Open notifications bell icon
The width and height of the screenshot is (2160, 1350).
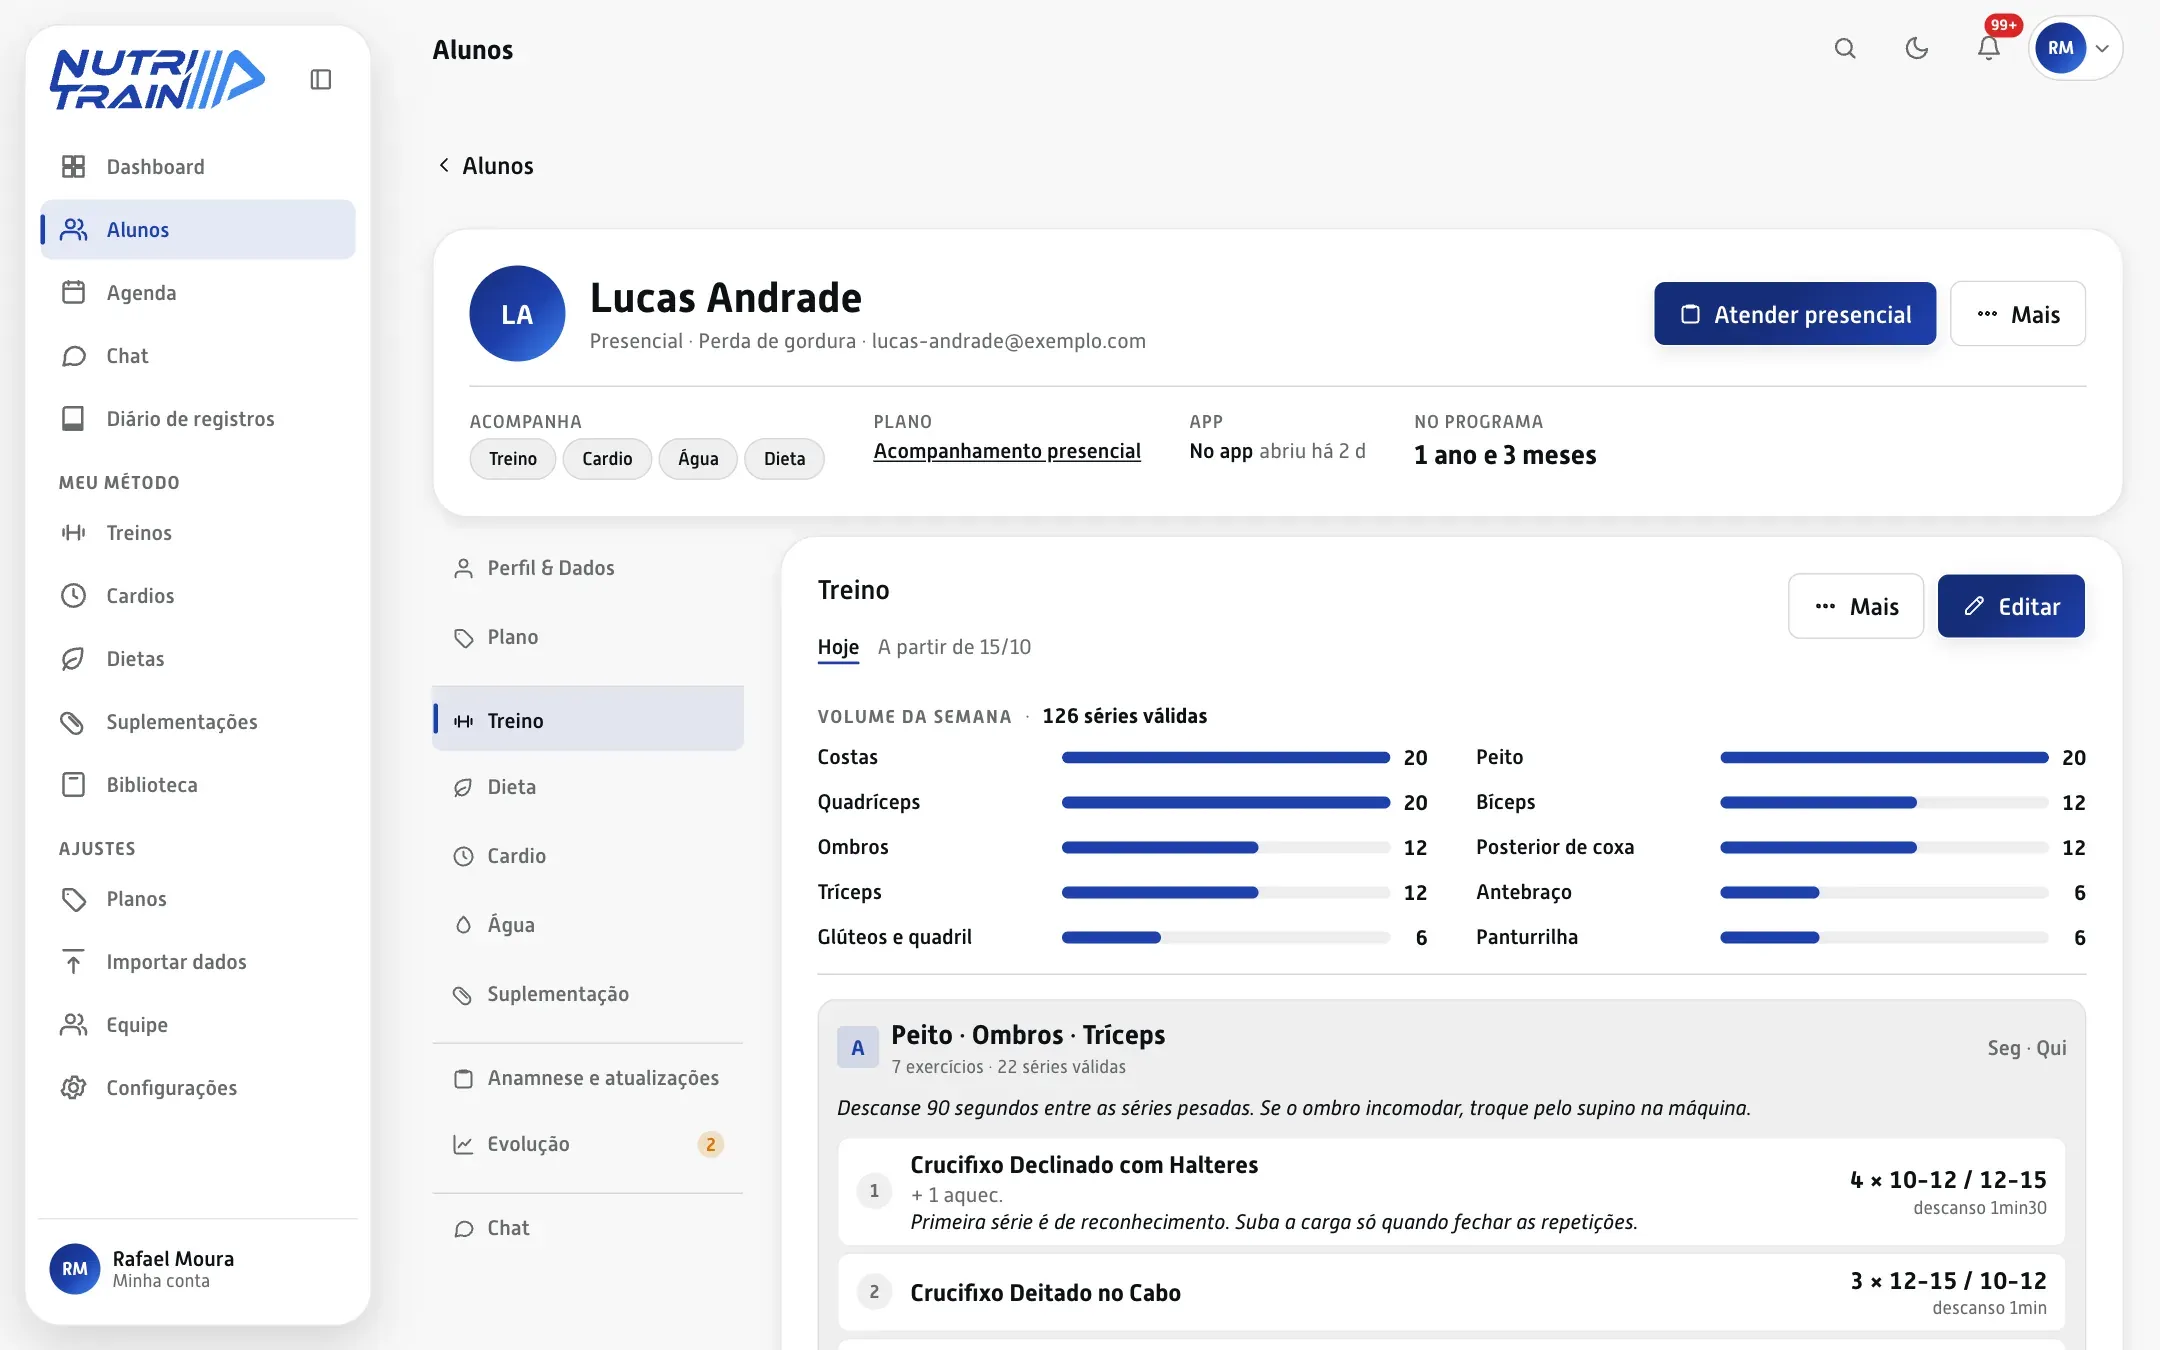pyautogui.click(x=1988, y=48)
